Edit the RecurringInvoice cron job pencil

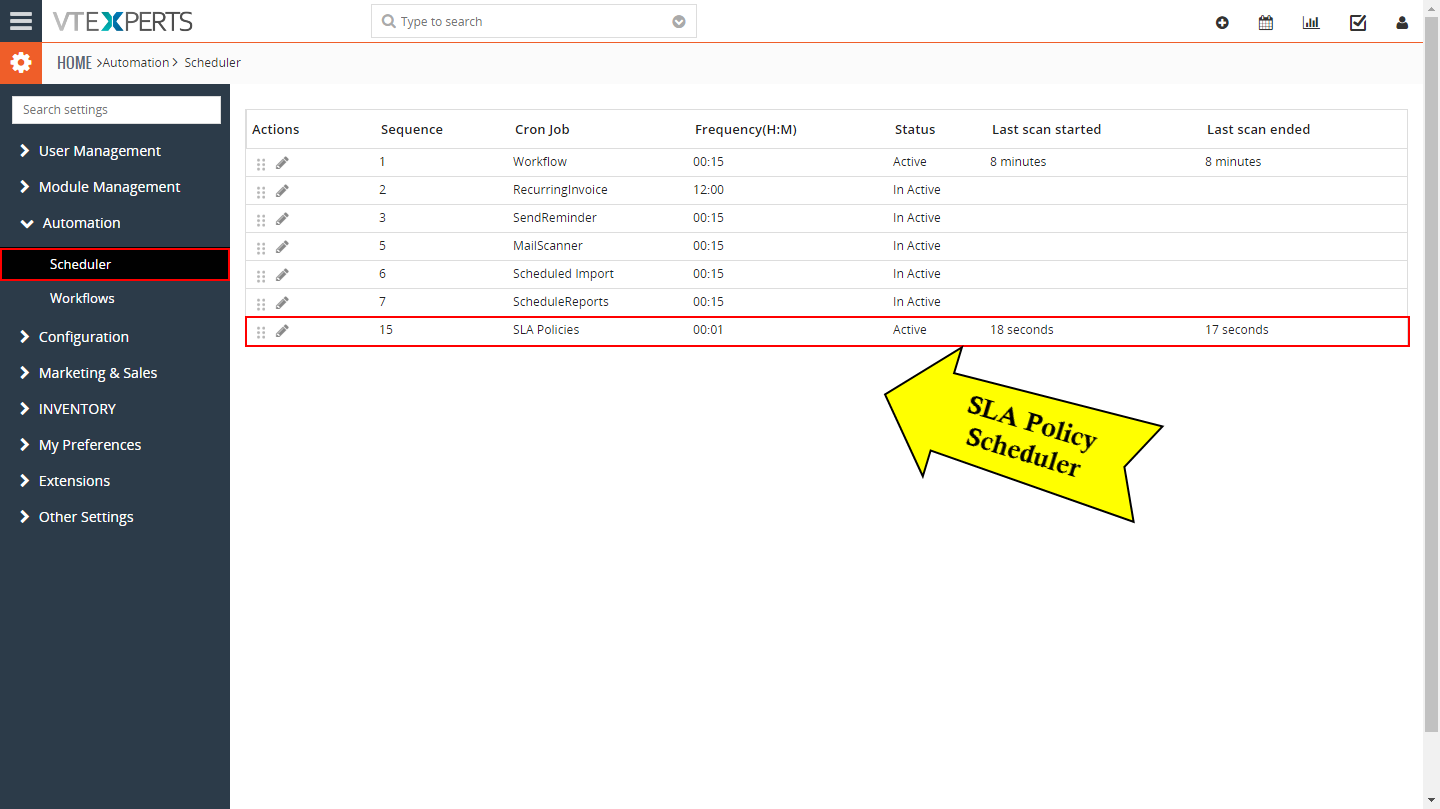tap(282, 191)
